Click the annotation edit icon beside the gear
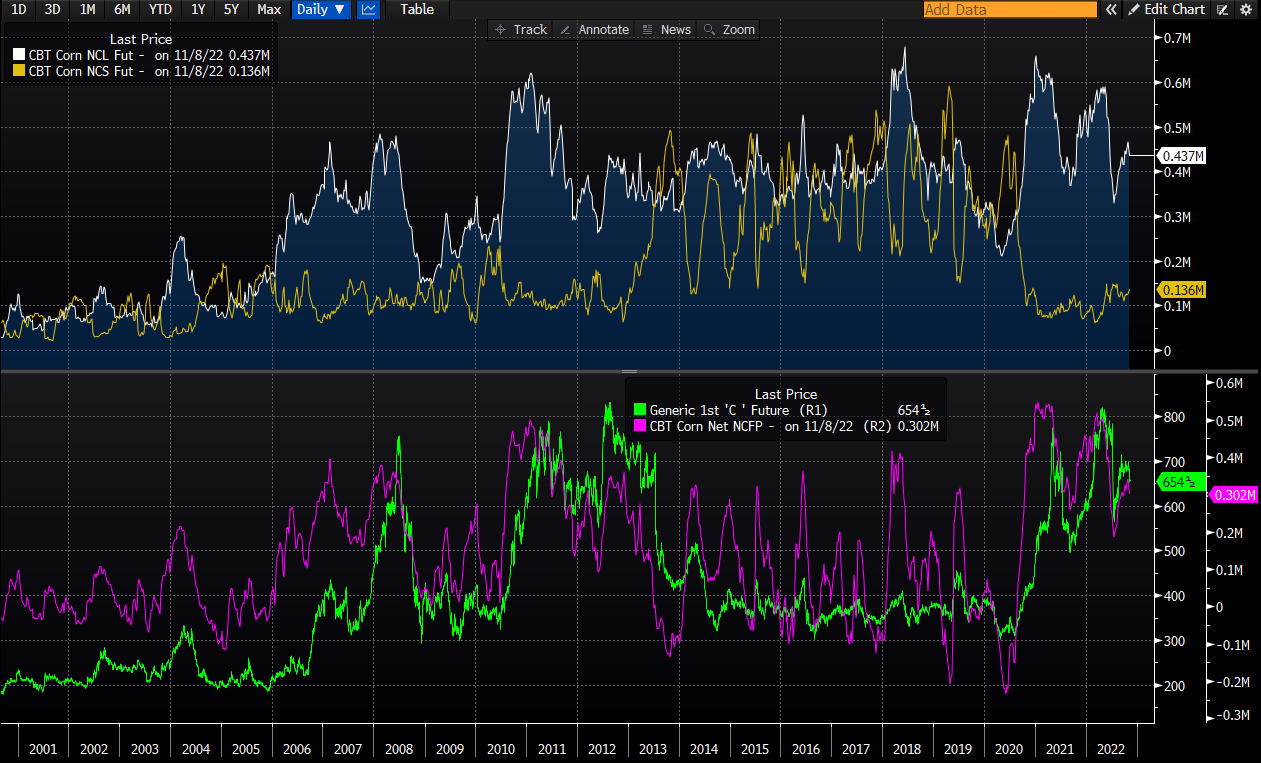 coord(1223,9)
